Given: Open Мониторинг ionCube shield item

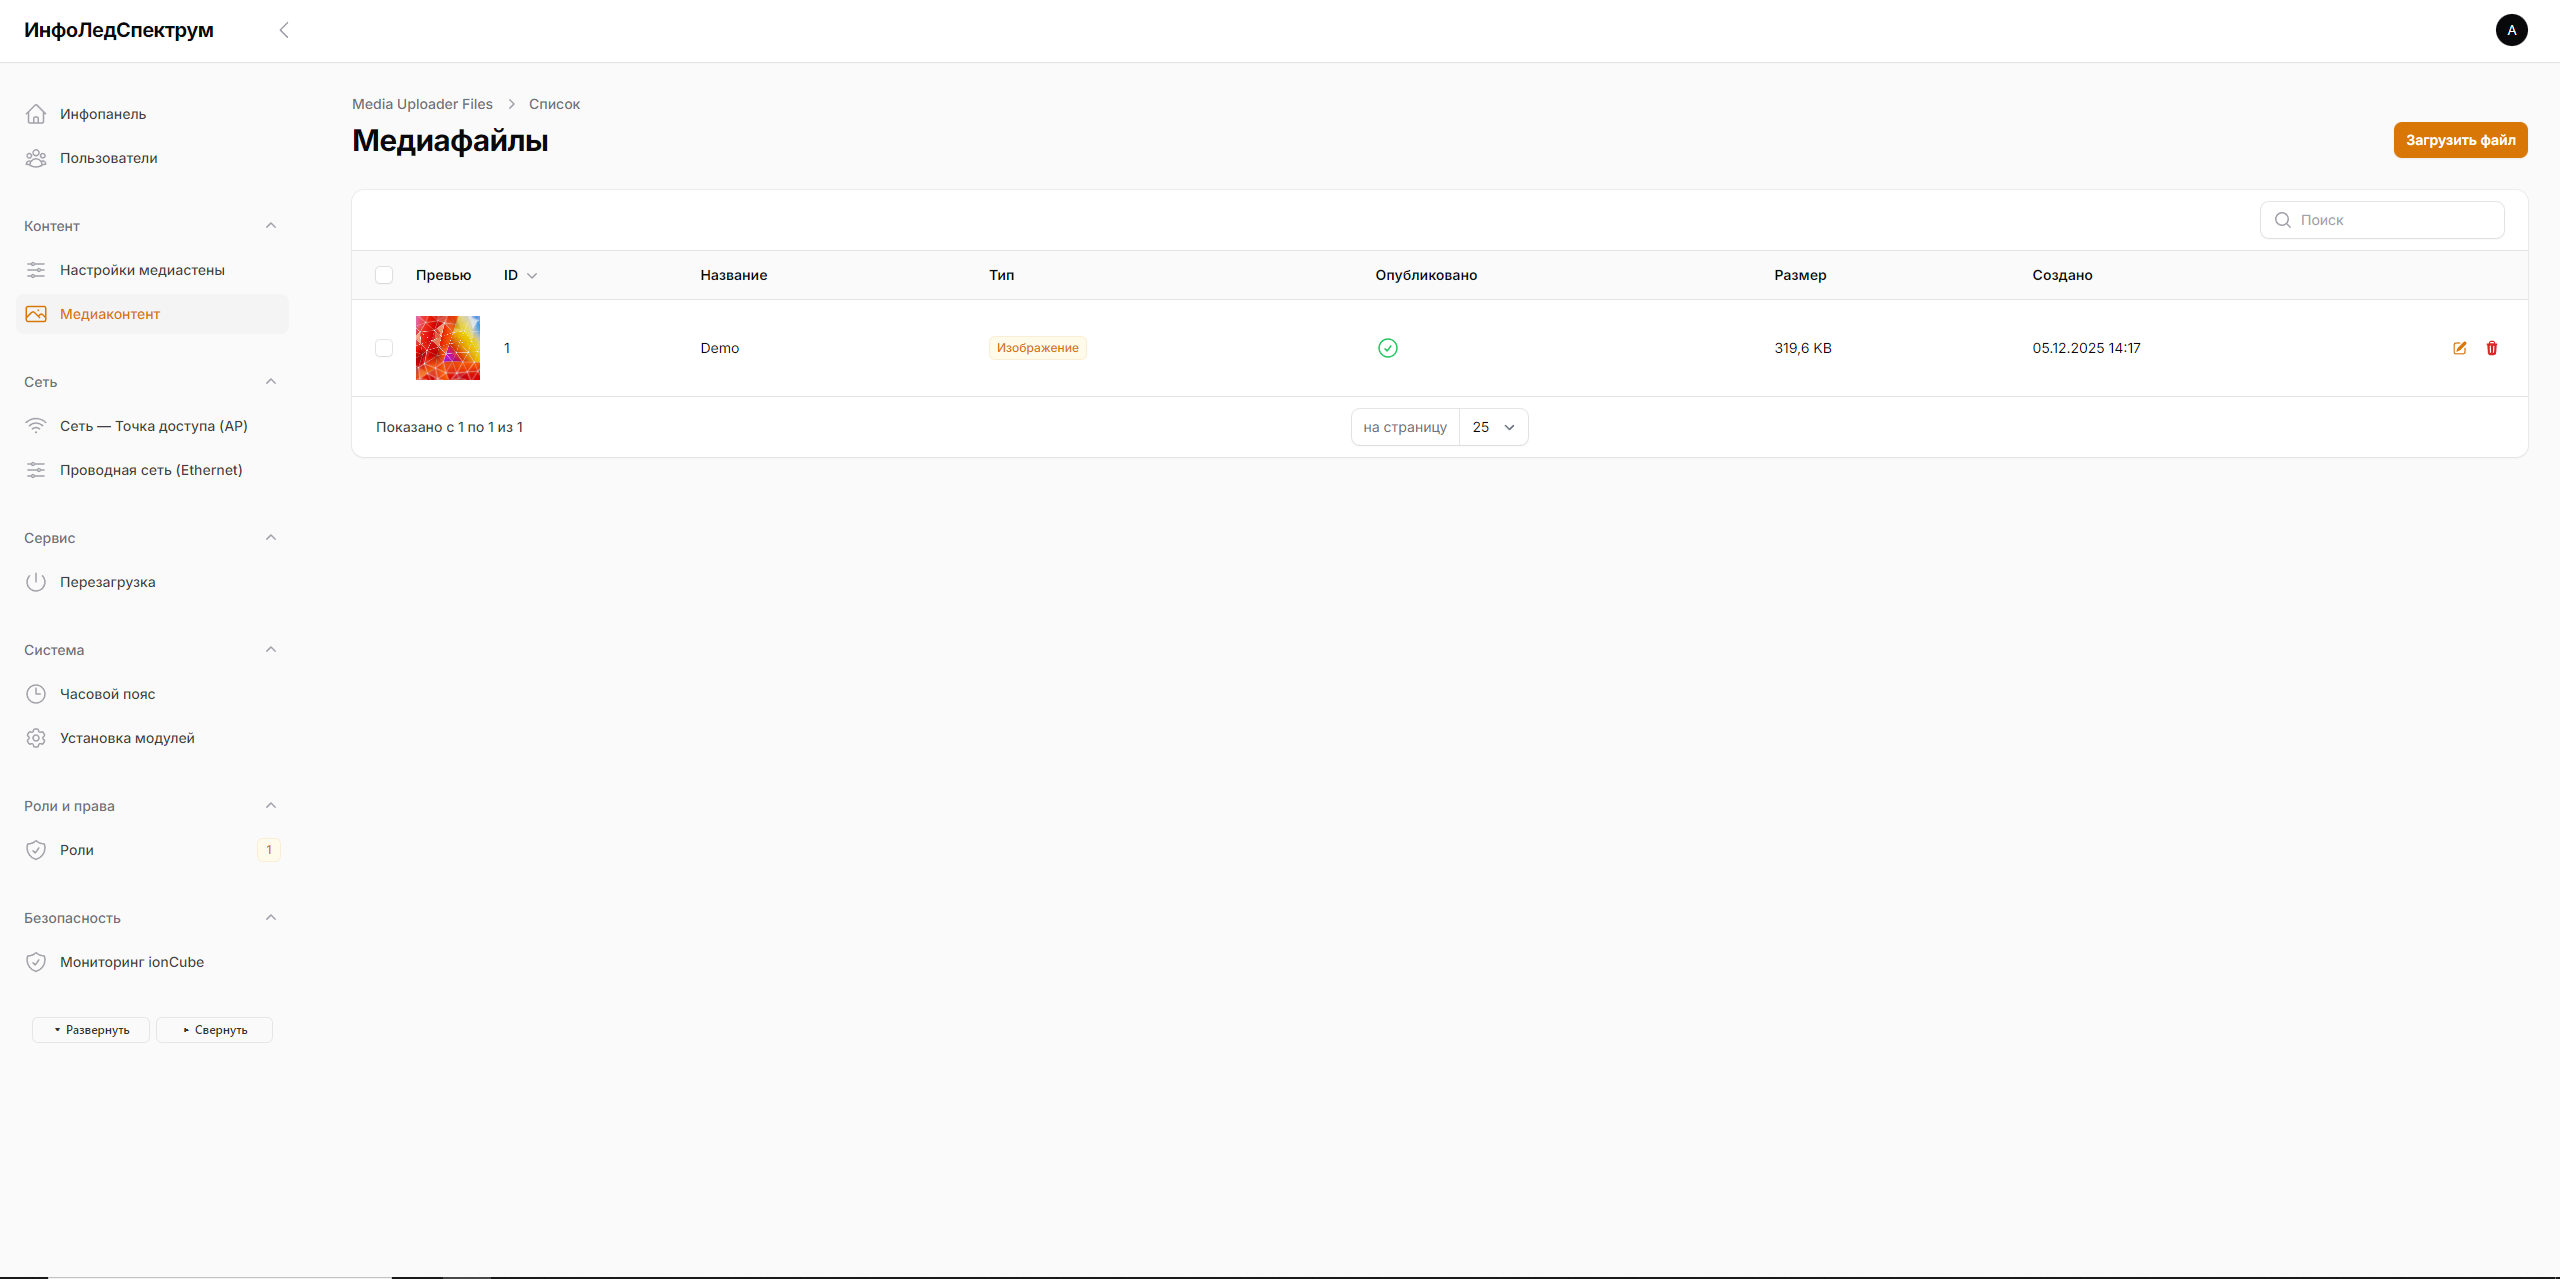Looking at the screenshot, I should tap(131, 962).
